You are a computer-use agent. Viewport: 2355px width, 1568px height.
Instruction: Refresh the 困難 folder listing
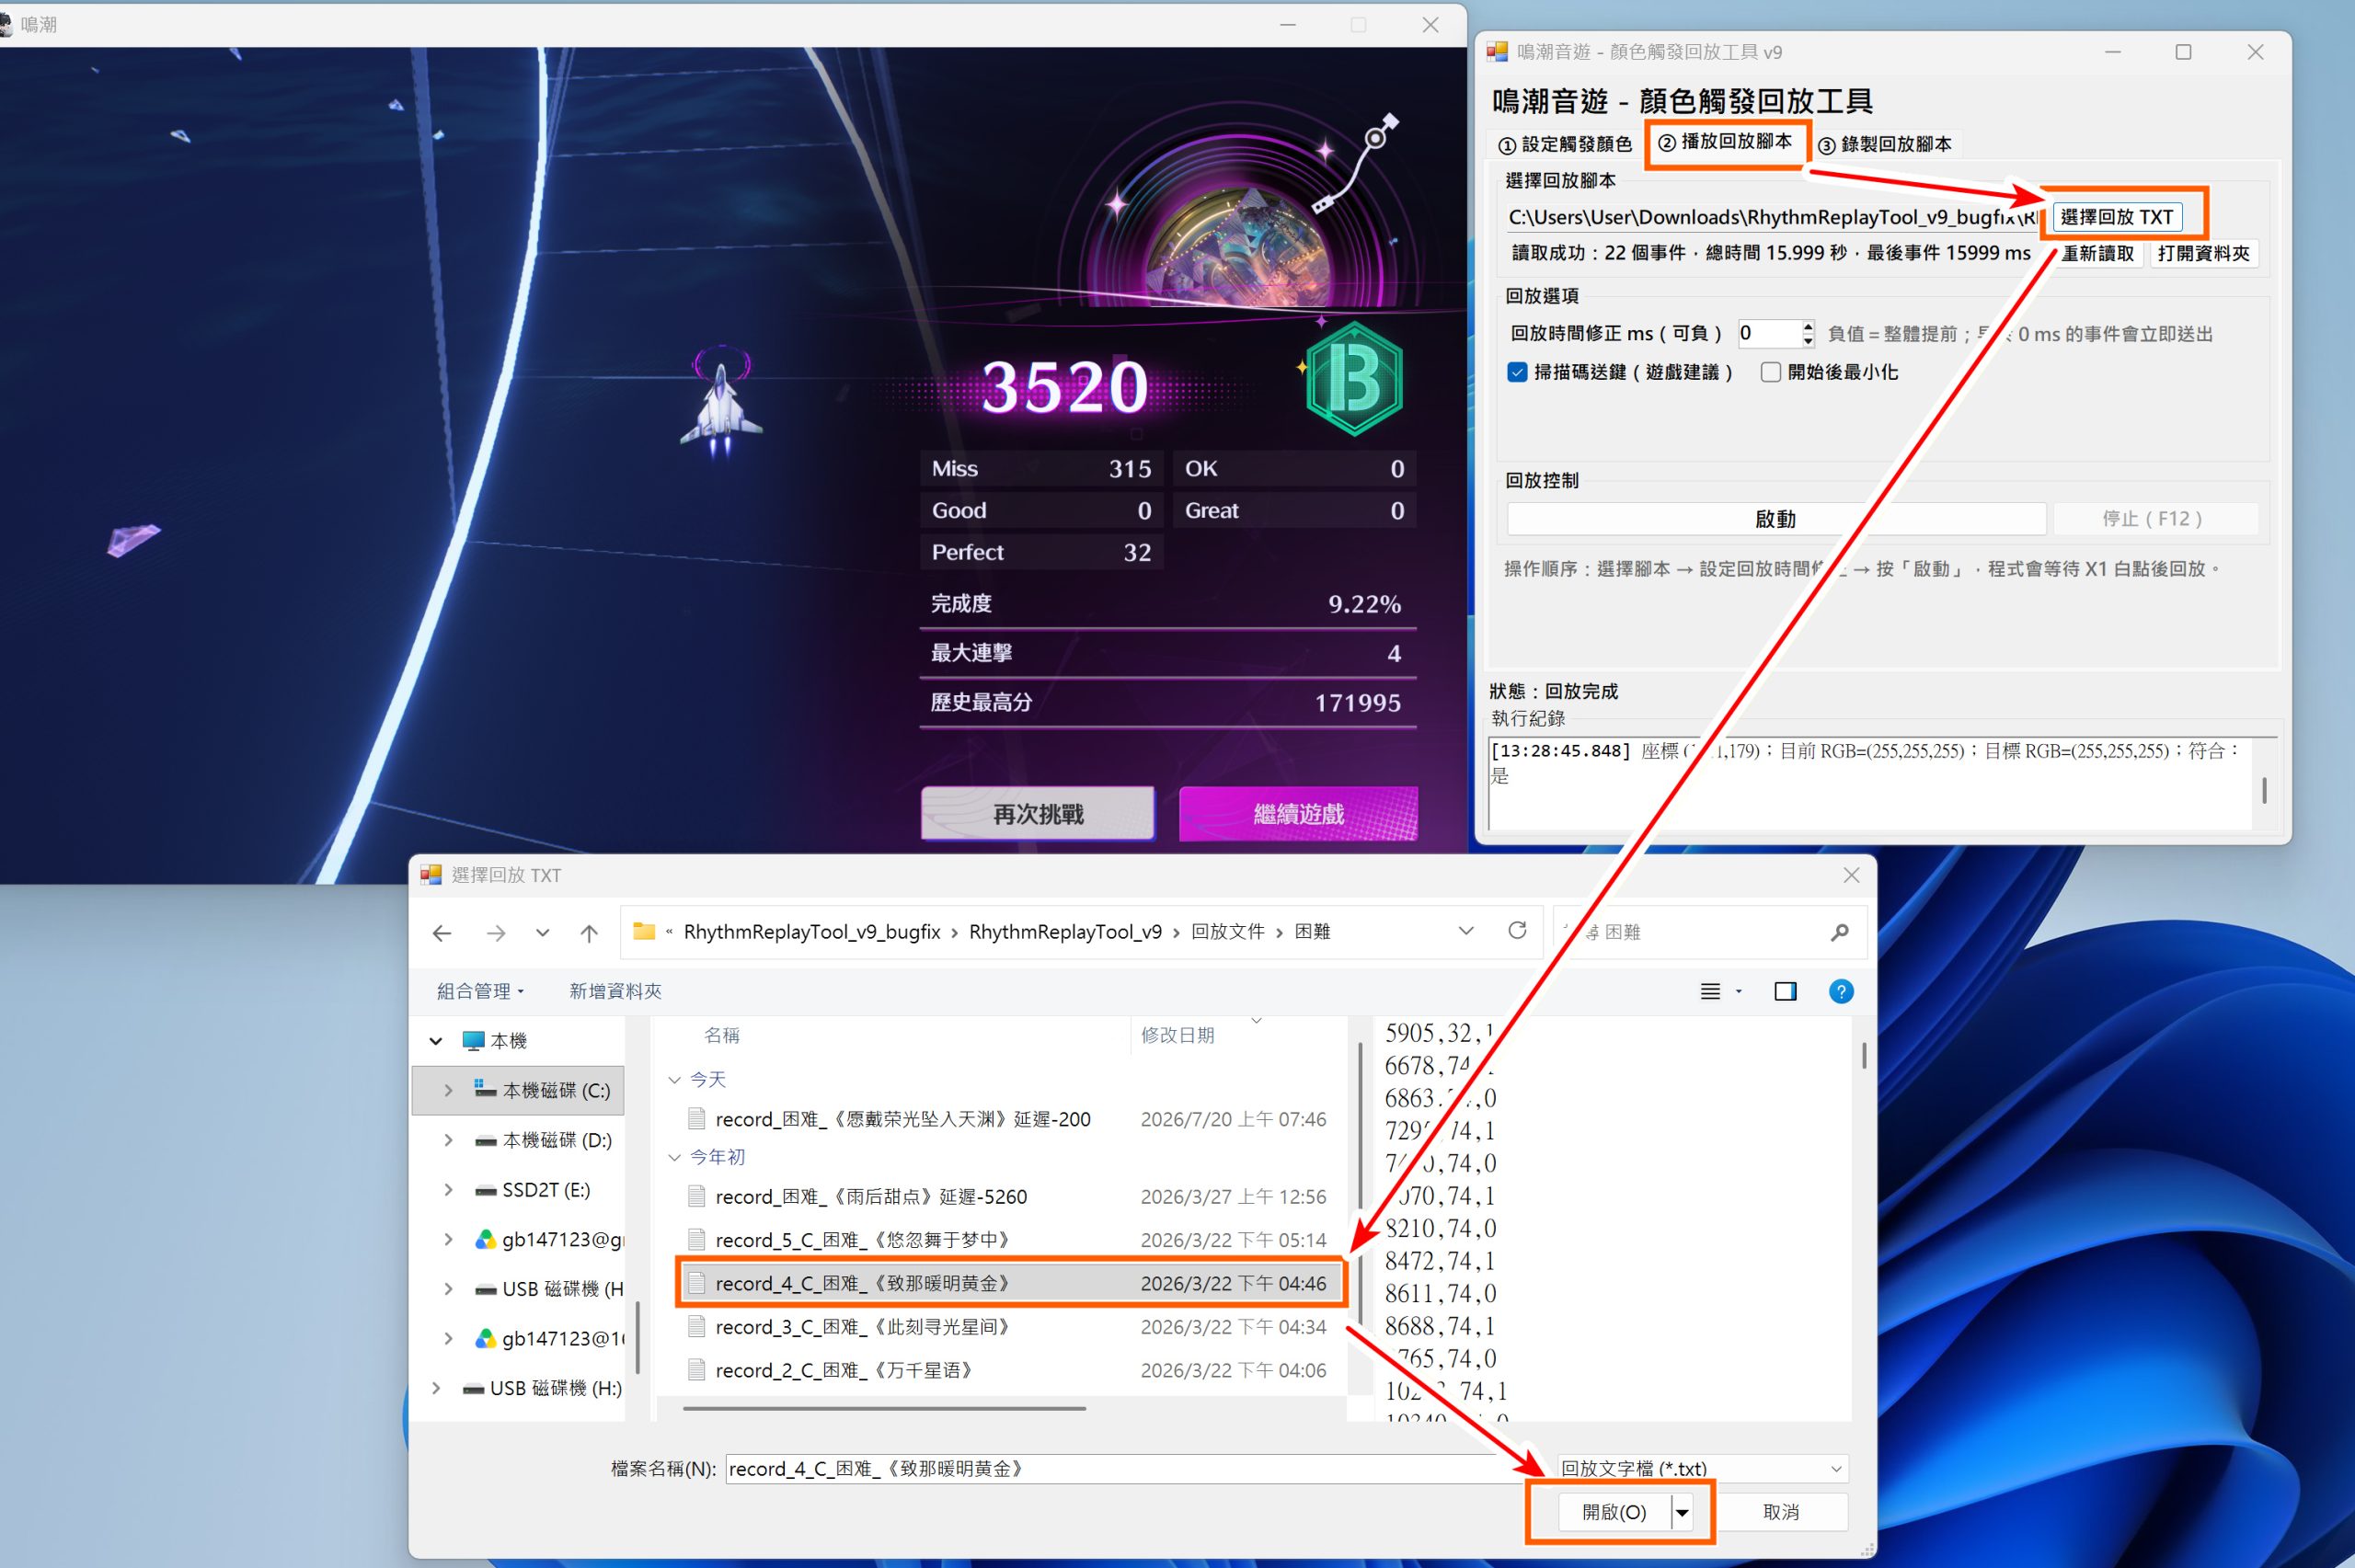point(1517,931)
